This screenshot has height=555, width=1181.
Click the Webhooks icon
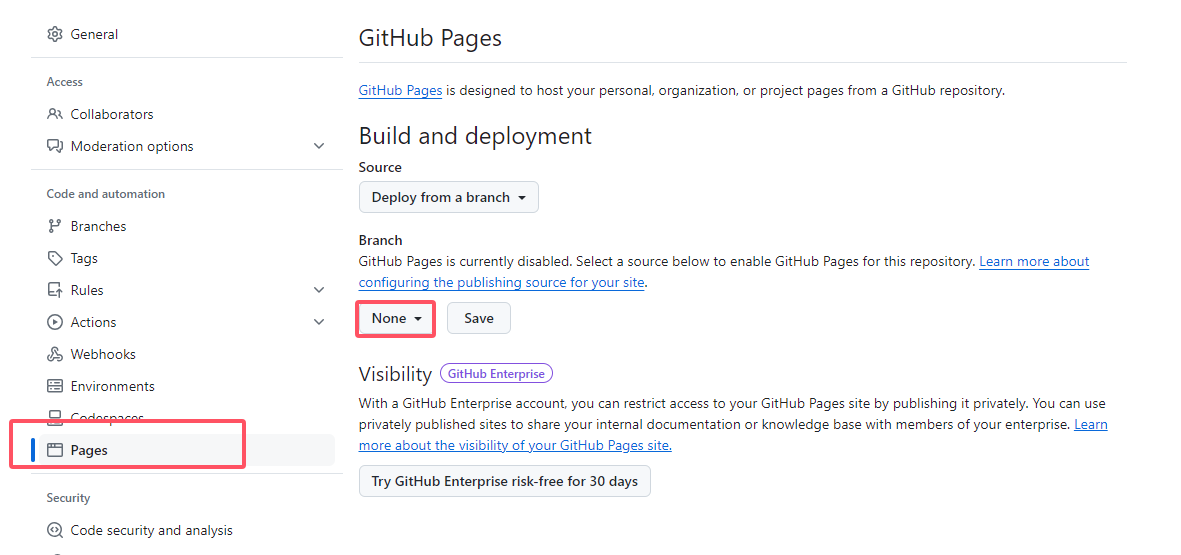point(55,354)
